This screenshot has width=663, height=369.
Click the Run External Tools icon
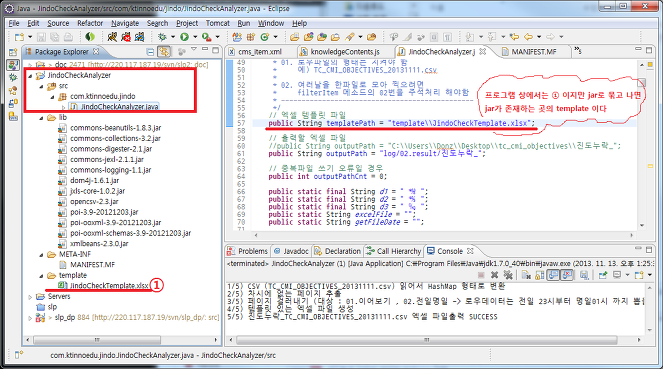[207, 37]
